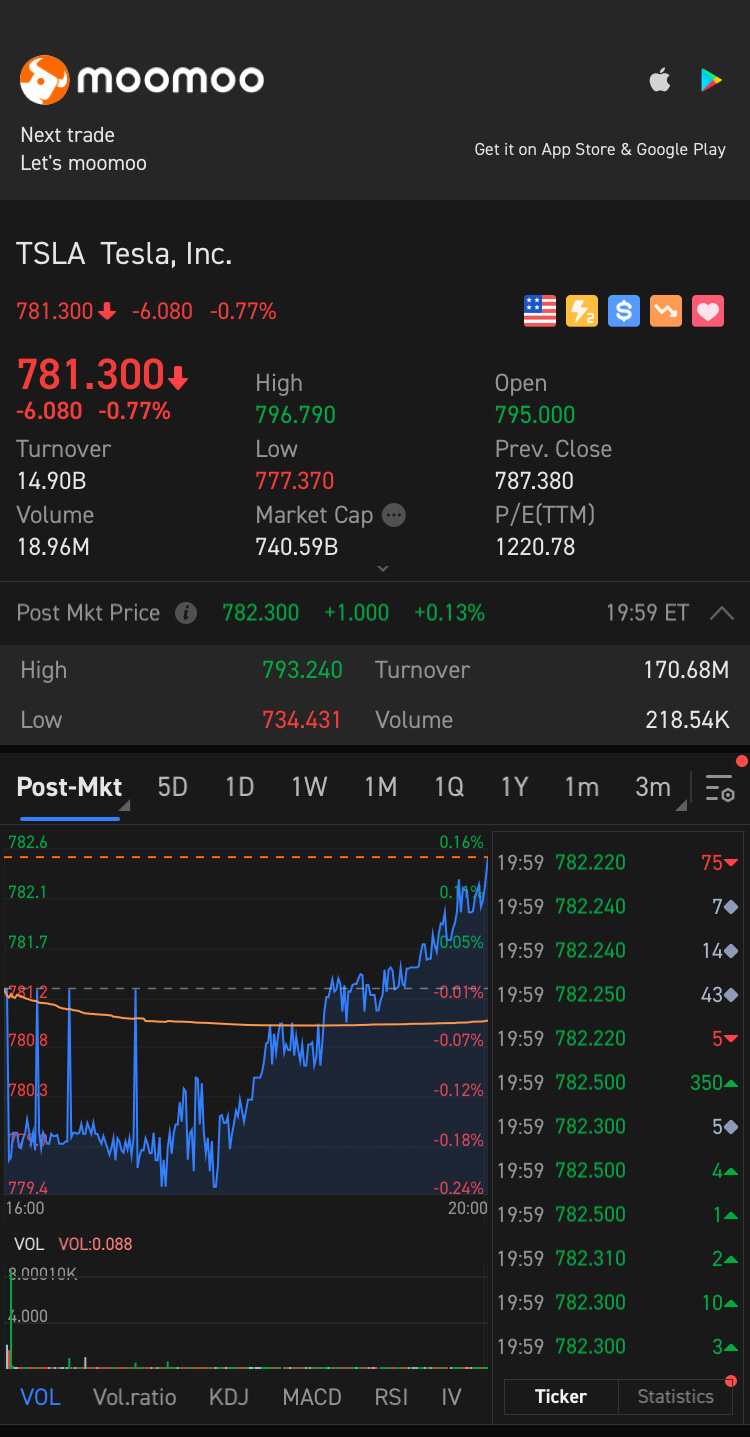Image resolution: width=750 pixels, height=1437 pixels.
Task: Click the Market Cap value 740.59B
Action: coord(297,547)
